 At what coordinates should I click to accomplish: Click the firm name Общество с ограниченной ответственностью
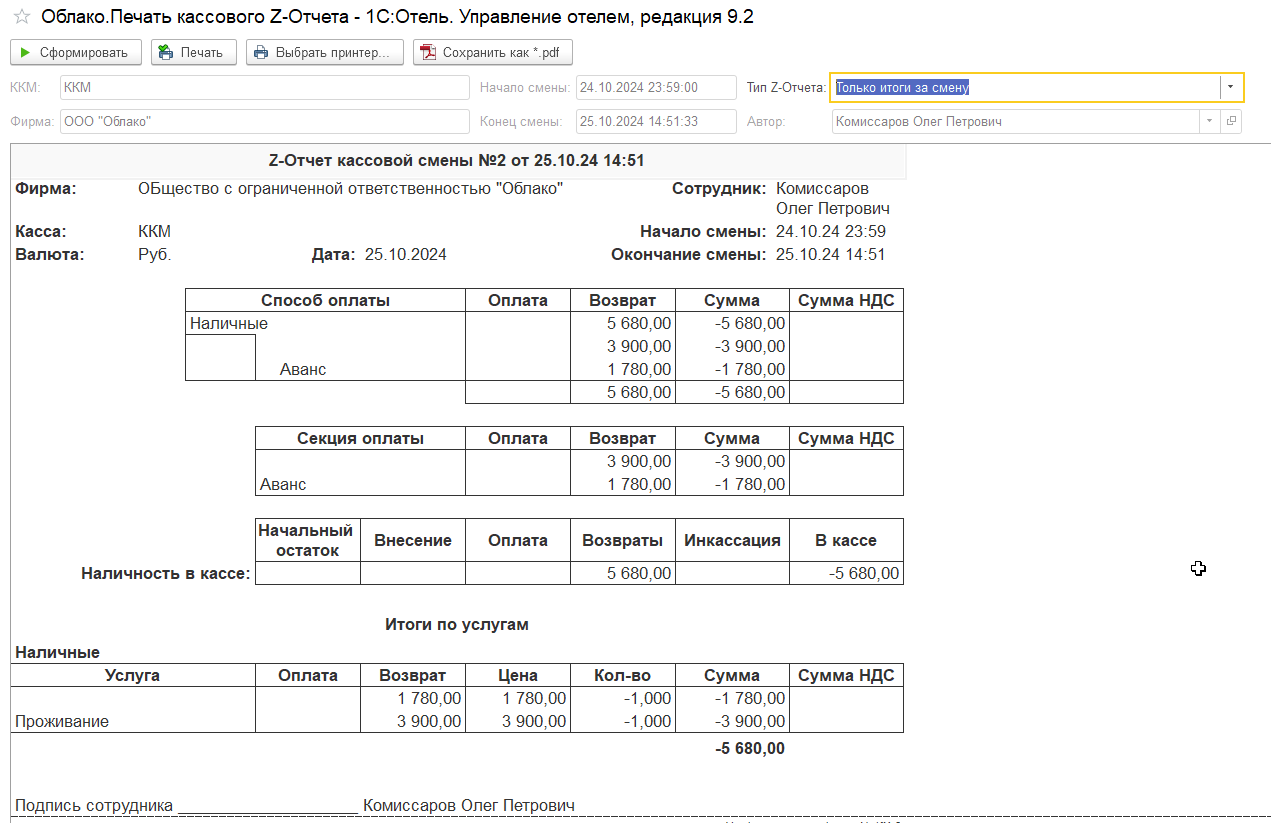coord(350,188)
